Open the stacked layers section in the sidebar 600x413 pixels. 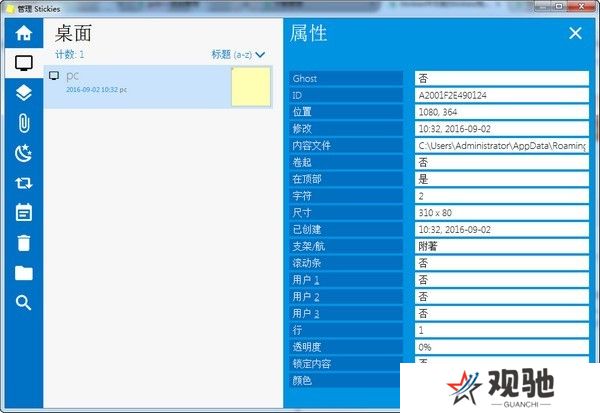click(x=24, y=93)
